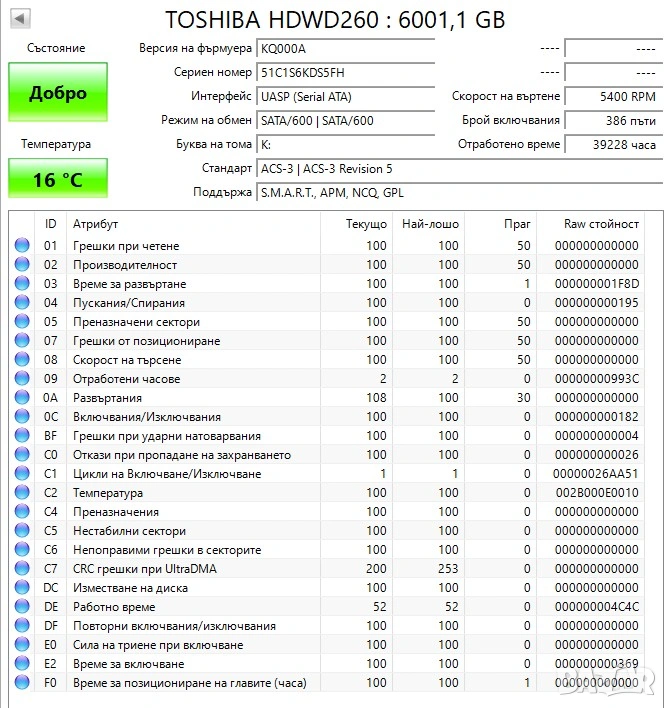This screenshot has width=667, height=708.
Task: Click status orb for Грешки при четене
Action: [22, 246]
